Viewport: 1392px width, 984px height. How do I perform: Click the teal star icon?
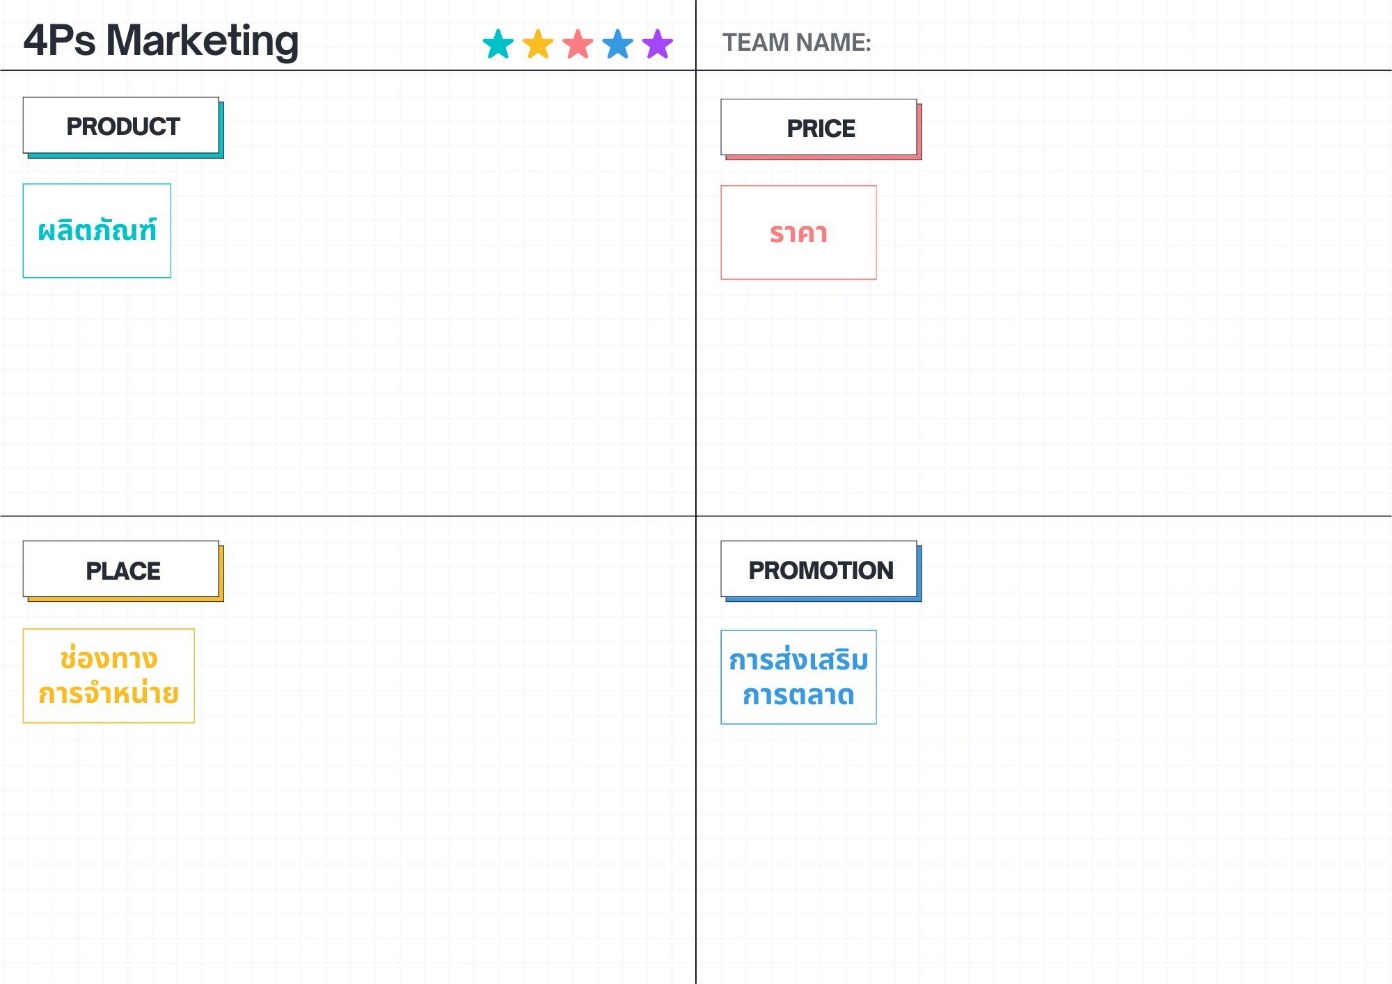498,44
